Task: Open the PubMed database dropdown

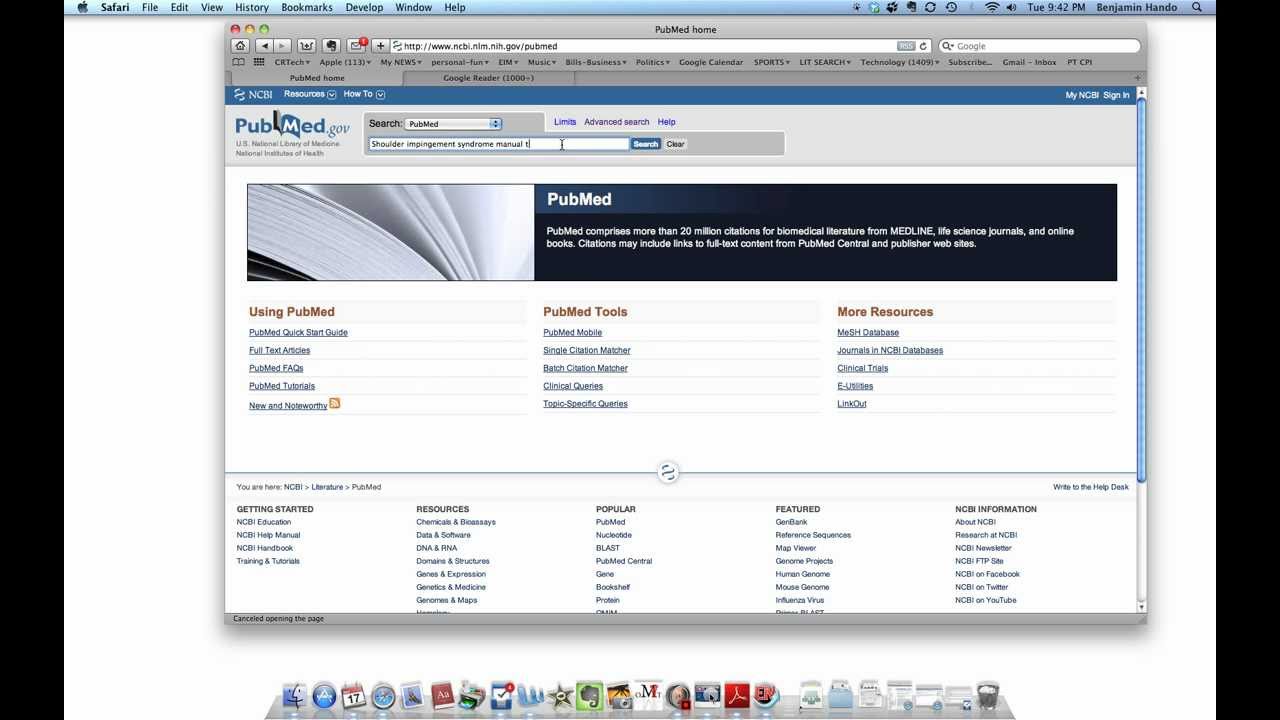Action: 453,124
